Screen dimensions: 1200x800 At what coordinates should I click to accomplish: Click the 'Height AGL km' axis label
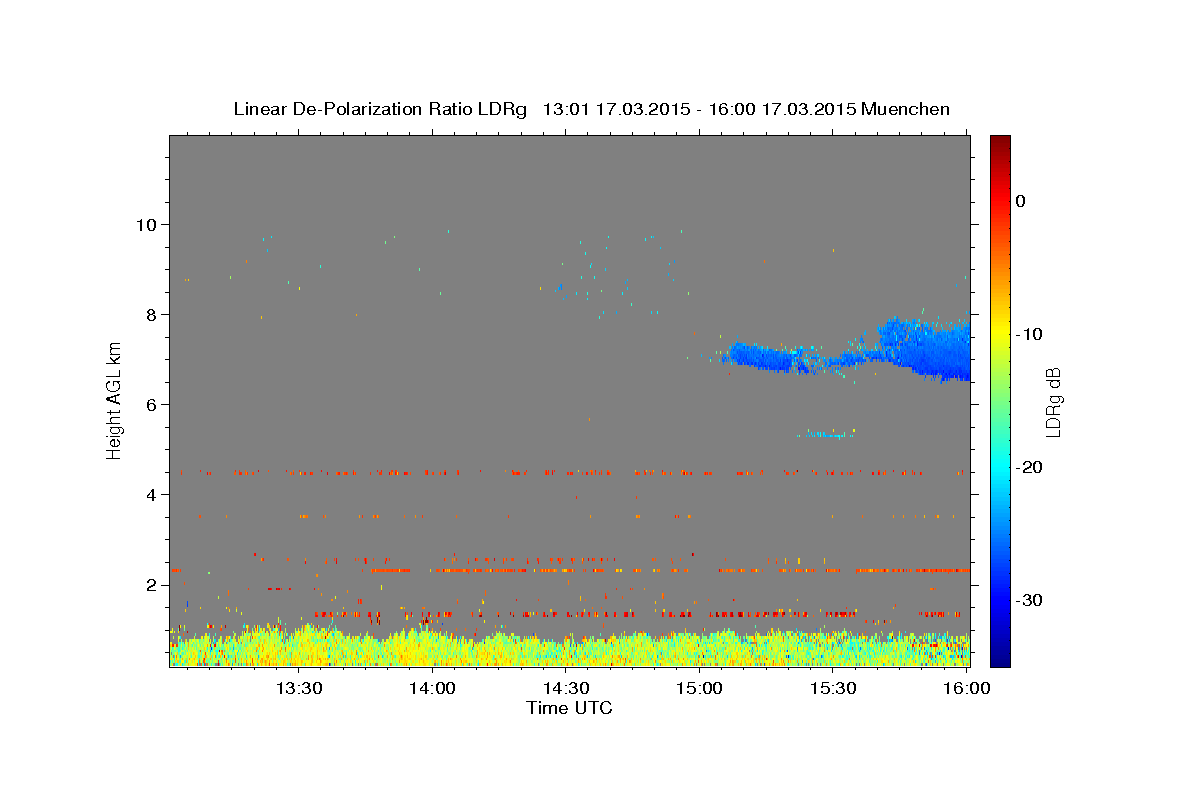[x=115, y=400]
